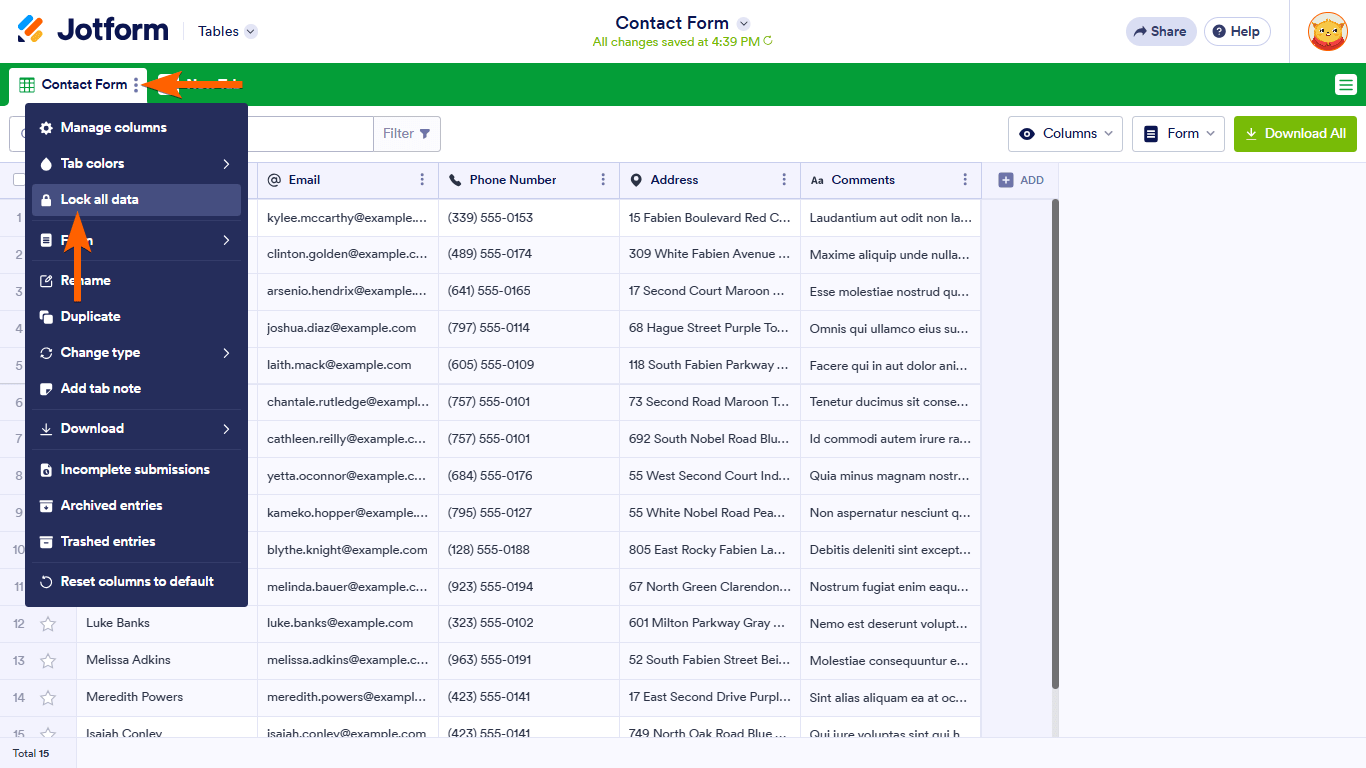Click the user avatar icon
Viewport: 1366px width, 768px height.
tap(1327, 31)
